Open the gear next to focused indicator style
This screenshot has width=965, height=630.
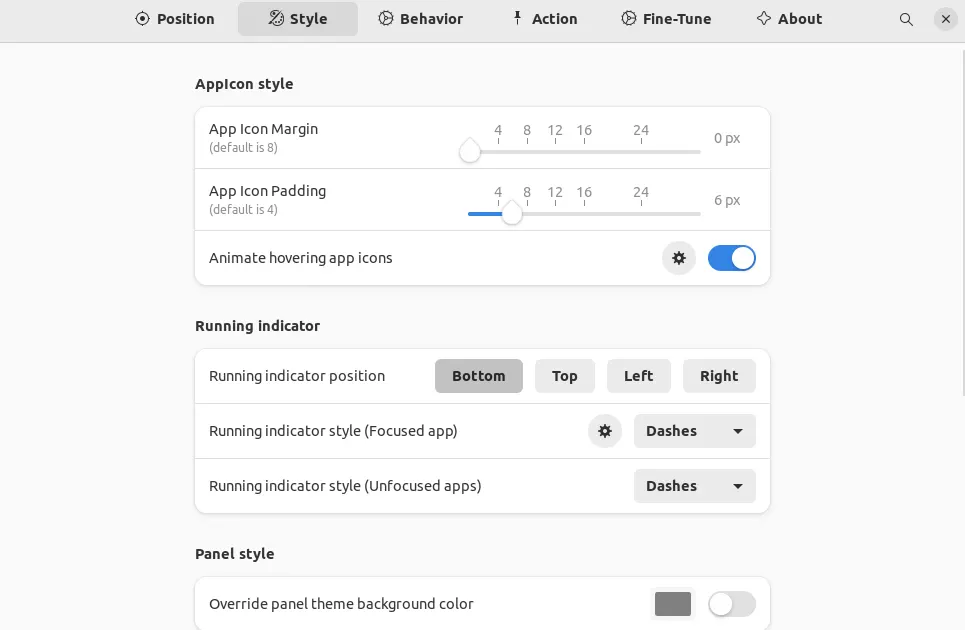pyautogui.click(x=605, y=431)
